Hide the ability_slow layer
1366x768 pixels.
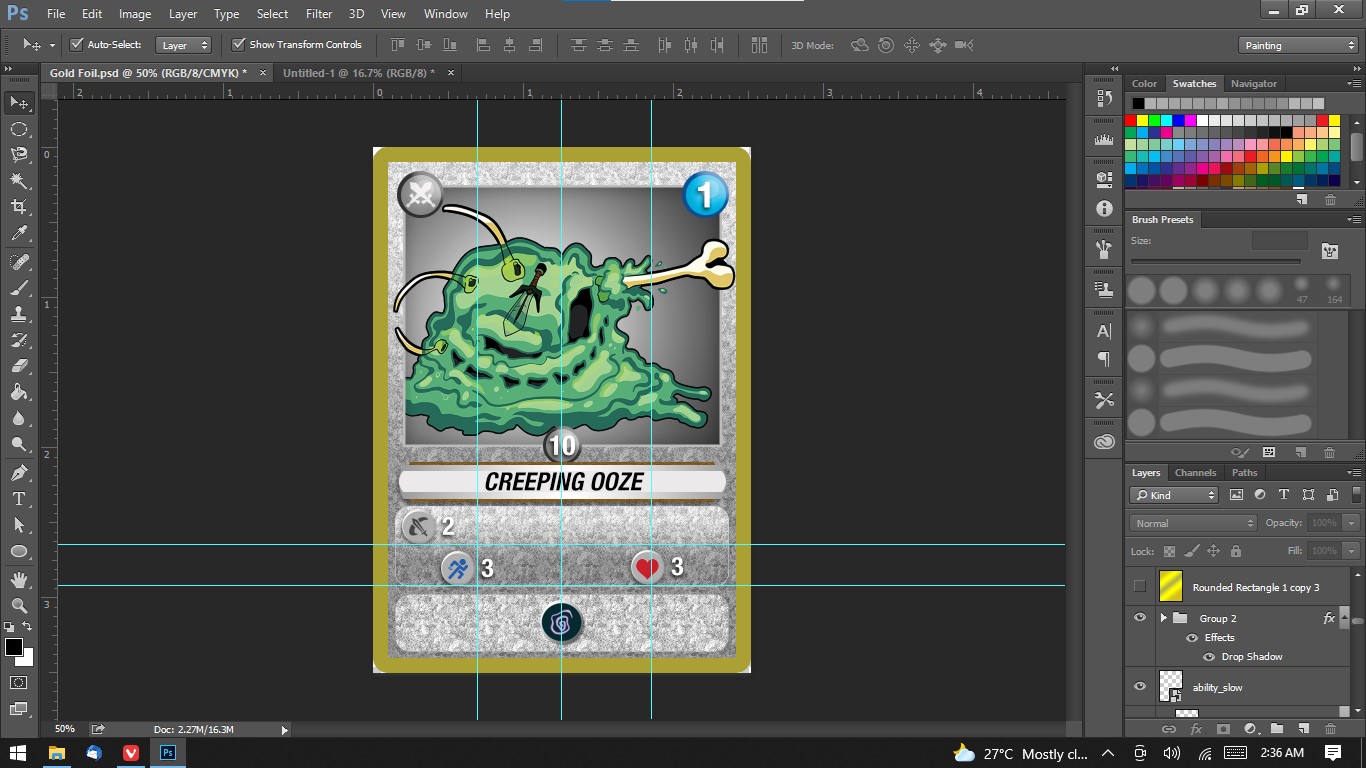click(x=1140, y=687)
